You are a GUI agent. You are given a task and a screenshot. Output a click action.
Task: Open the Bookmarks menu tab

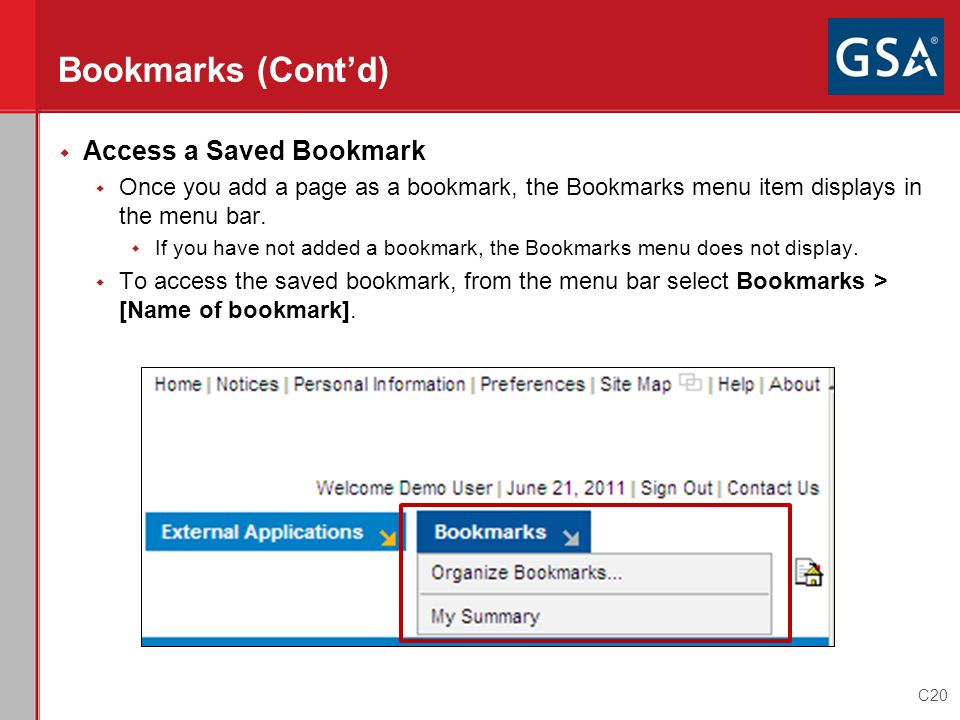click(x=503, y=532)
